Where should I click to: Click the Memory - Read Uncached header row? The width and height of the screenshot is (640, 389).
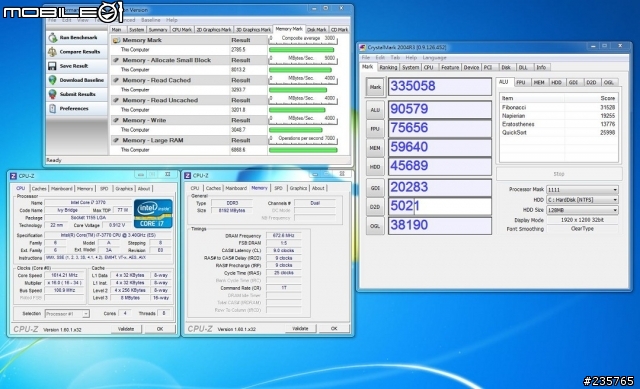pos(189,100)
